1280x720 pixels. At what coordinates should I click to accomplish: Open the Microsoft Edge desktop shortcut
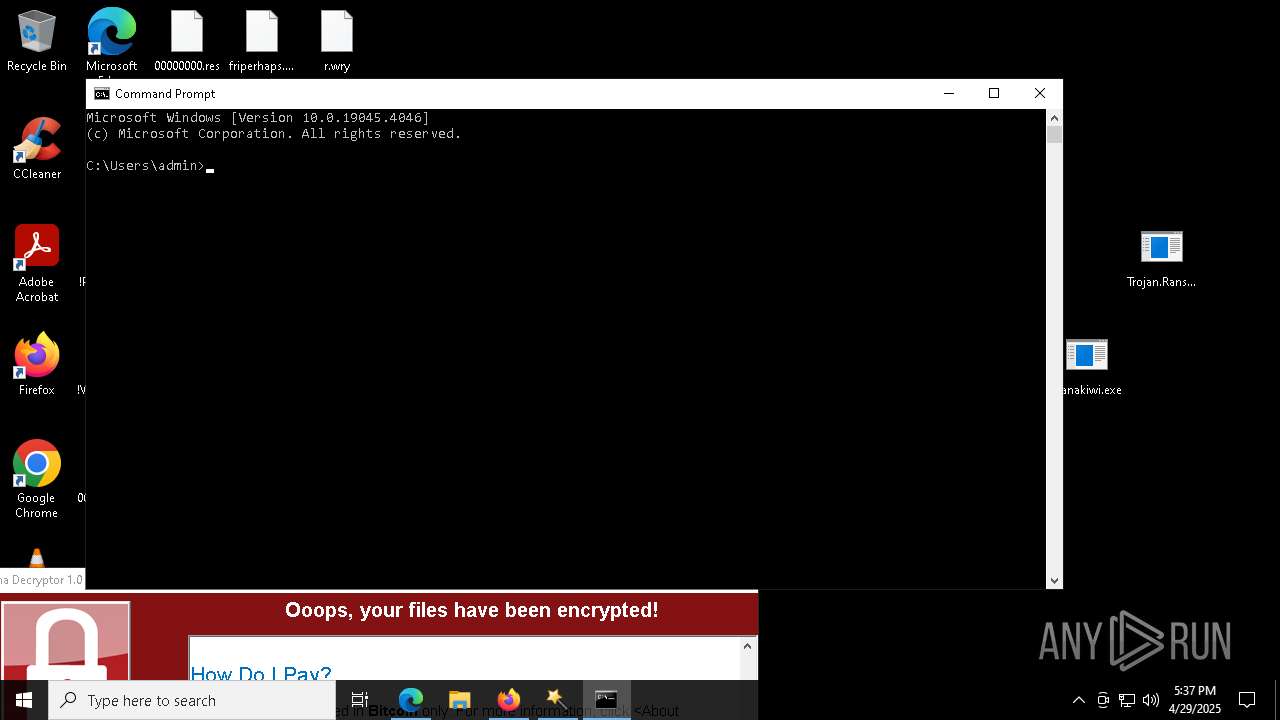click(x=111, y=42)
